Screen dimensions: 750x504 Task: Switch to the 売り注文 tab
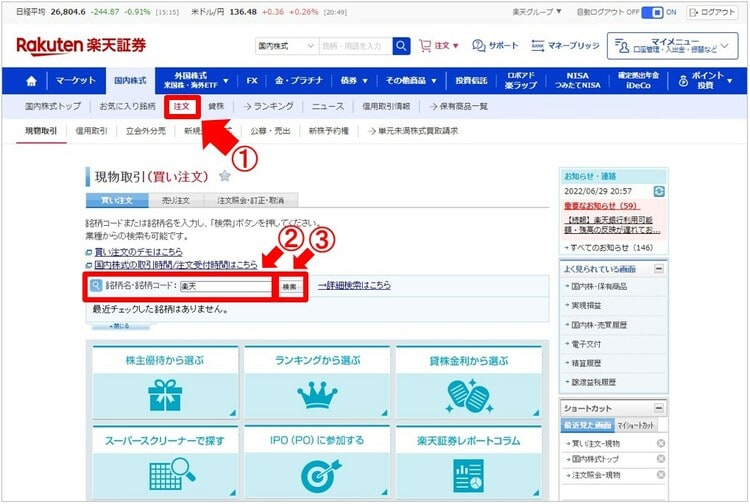tap(176, 200)
